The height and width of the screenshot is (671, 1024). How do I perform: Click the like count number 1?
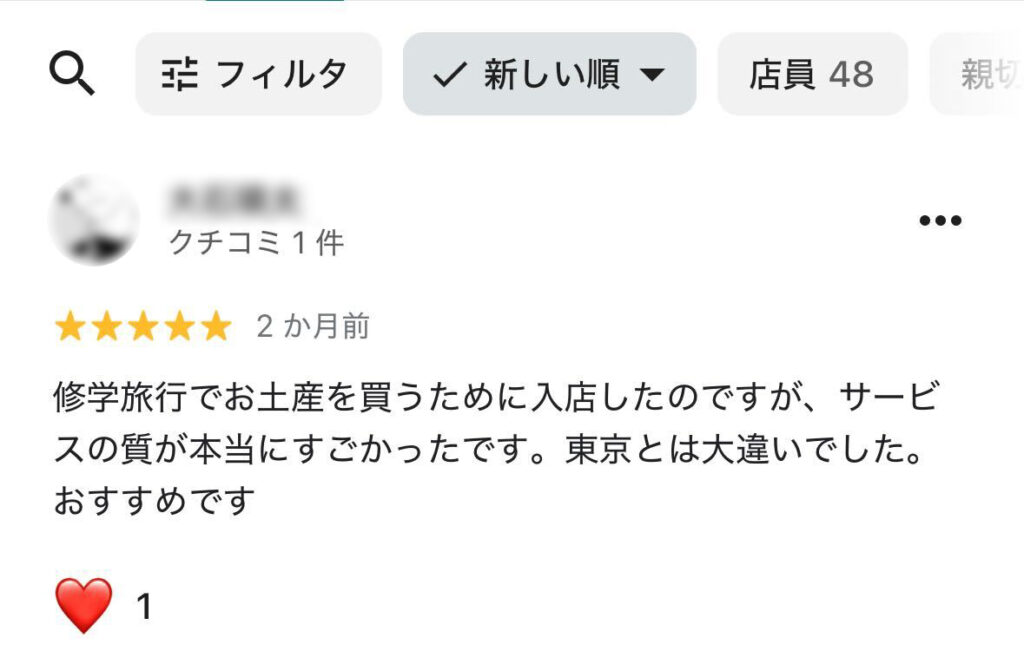tap(143, 607)
